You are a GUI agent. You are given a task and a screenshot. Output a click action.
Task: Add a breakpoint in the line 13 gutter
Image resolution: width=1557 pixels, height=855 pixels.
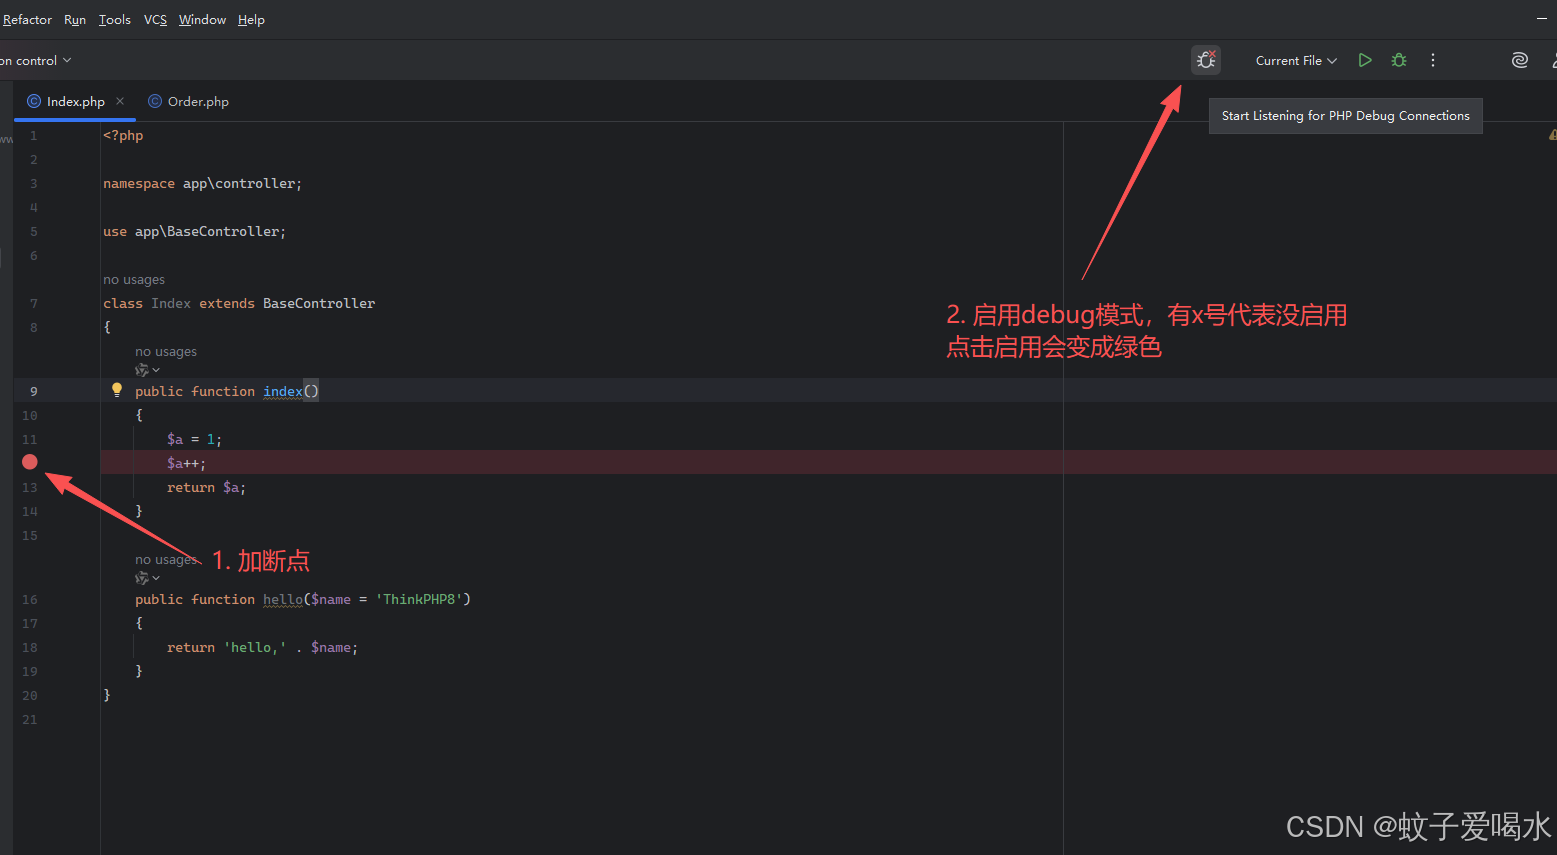pos(29,487)
